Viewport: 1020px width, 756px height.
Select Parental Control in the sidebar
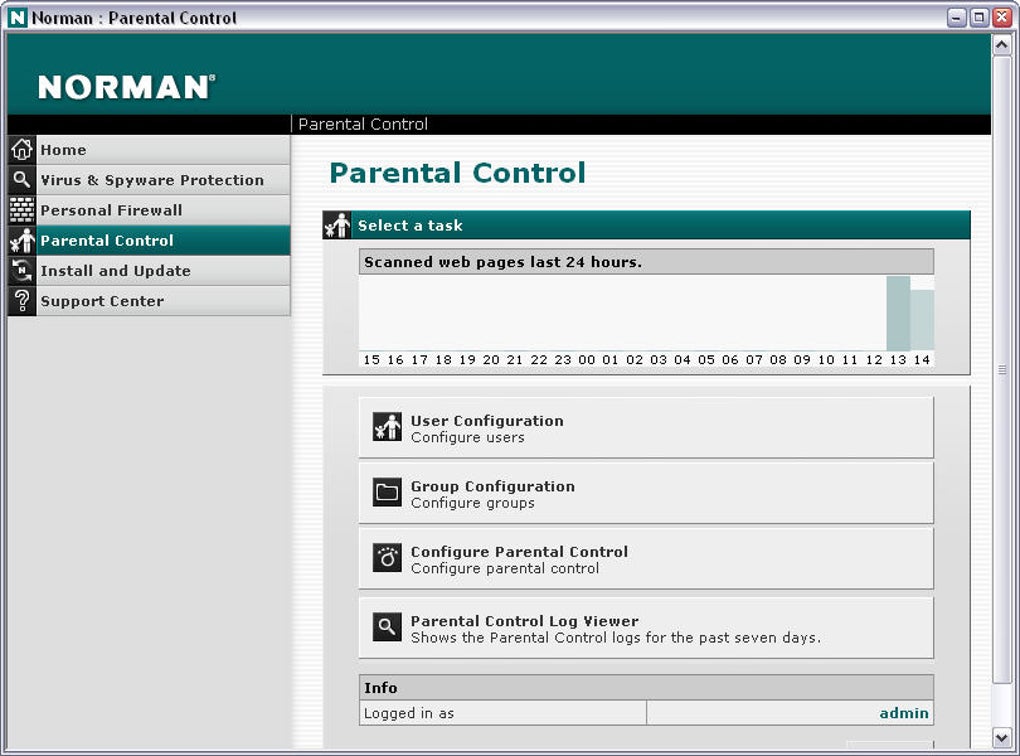click(x=149, y=240)
